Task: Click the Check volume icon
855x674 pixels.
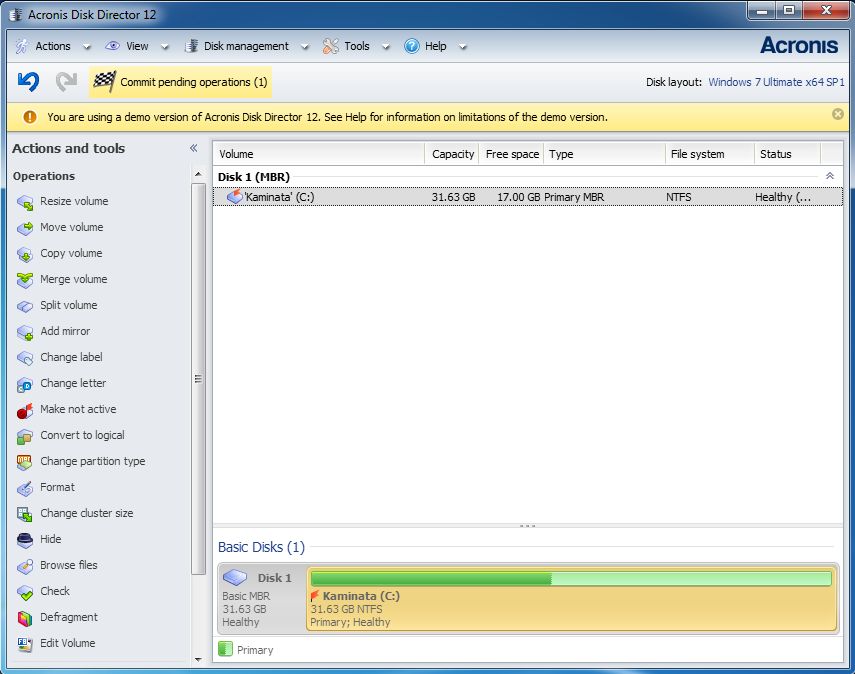Action: (25, 592)
